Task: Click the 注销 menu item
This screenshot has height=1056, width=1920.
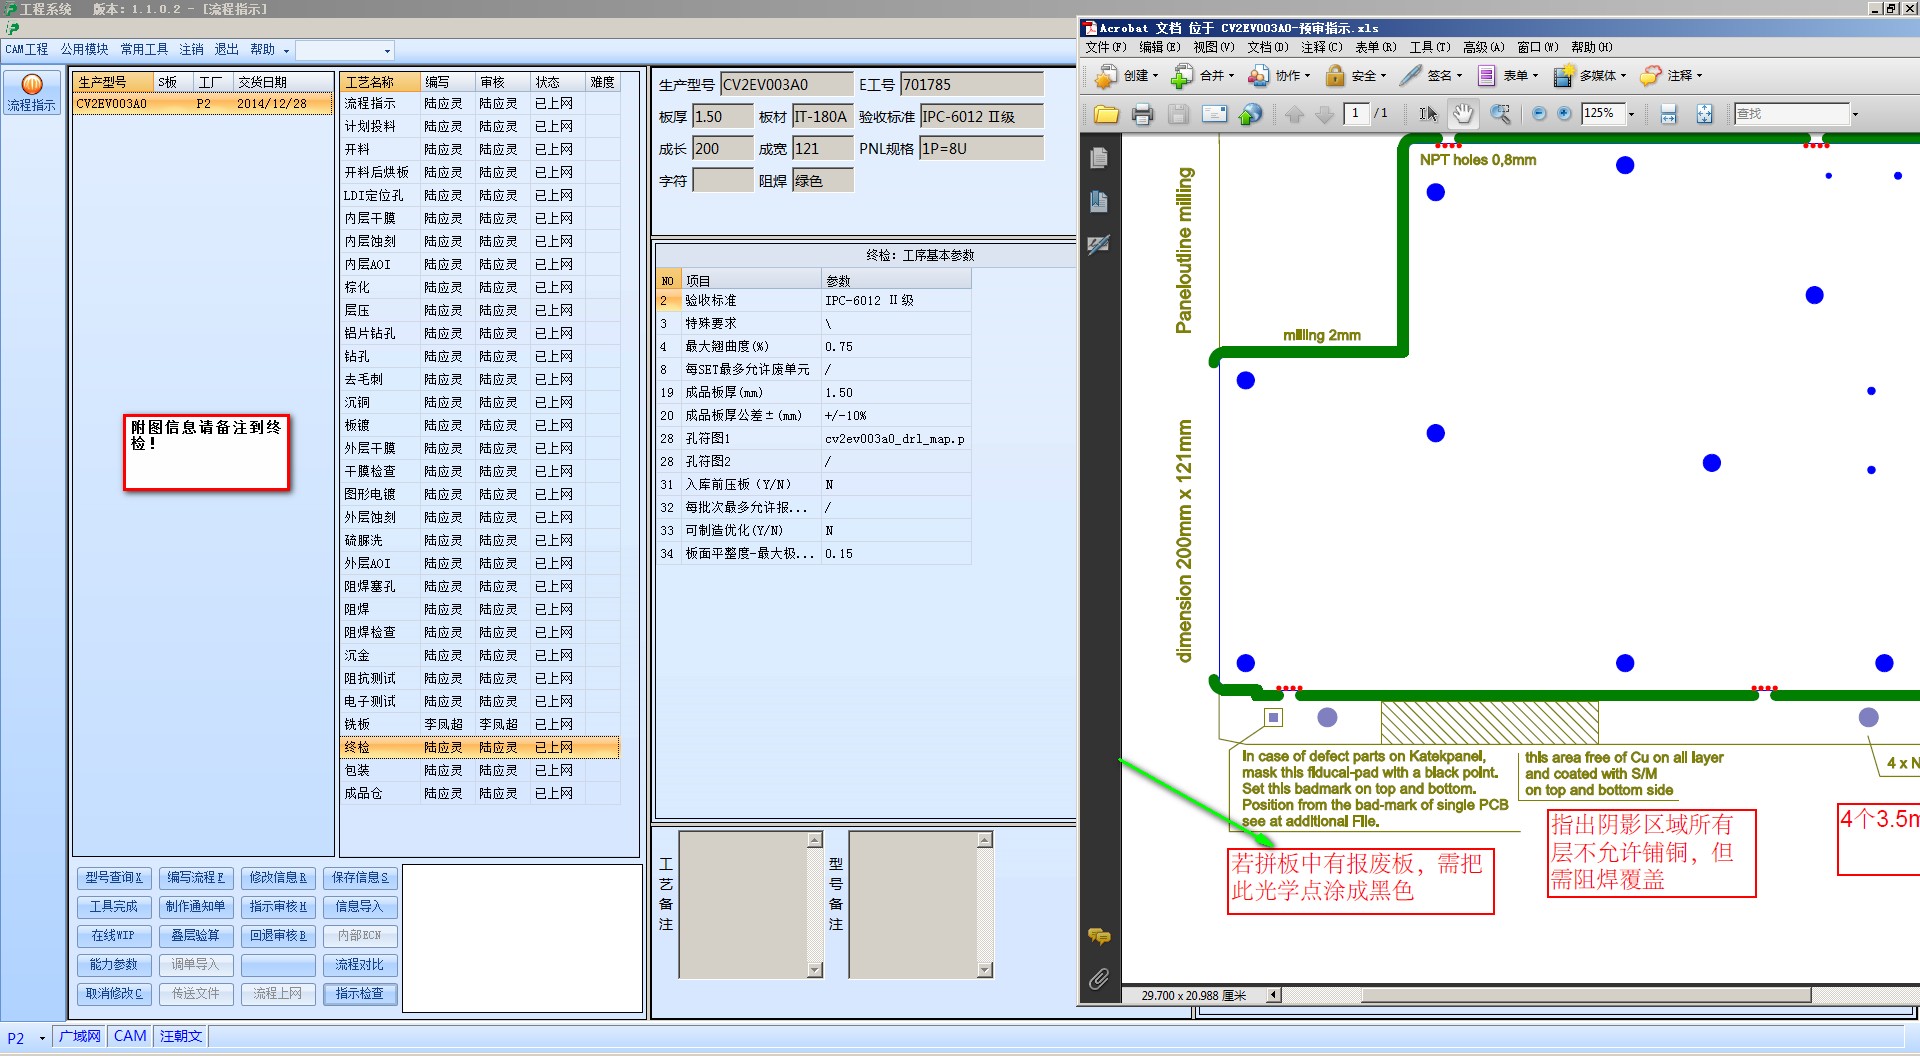Action: click(x=191, y=50)
